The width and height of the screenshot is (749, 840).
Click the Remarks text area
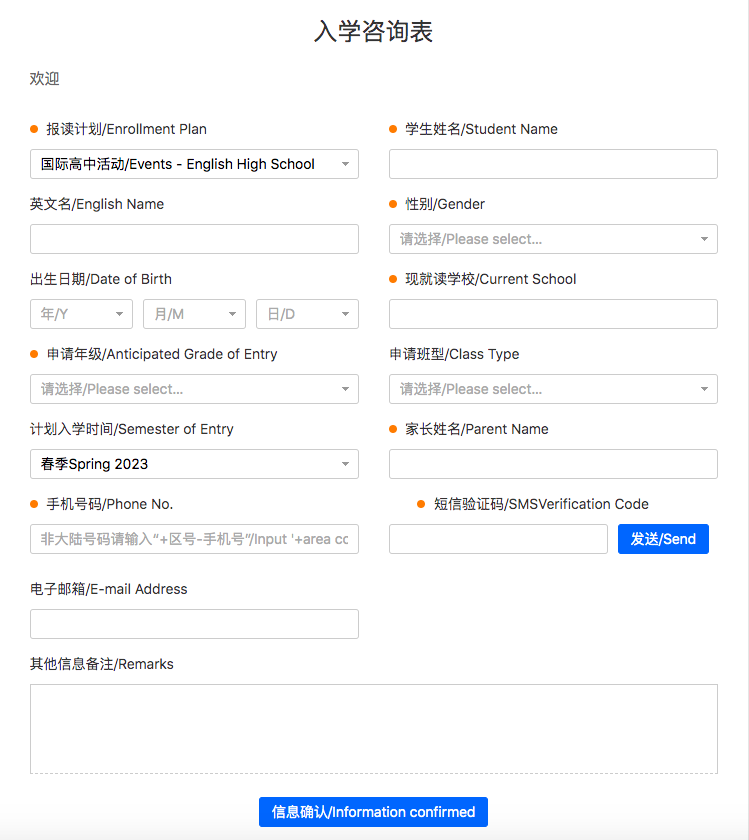[373, 729]
